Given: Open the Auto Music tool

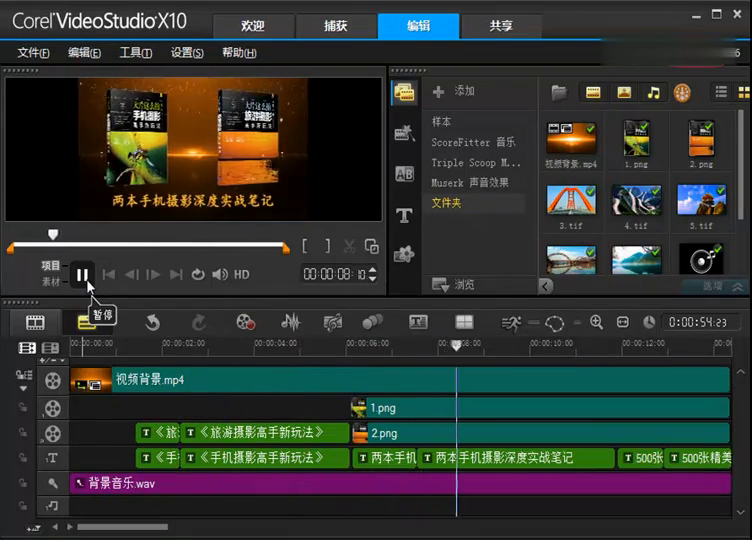Looking at the screenshot, I should pyautogui.click(x=333, y=322).
